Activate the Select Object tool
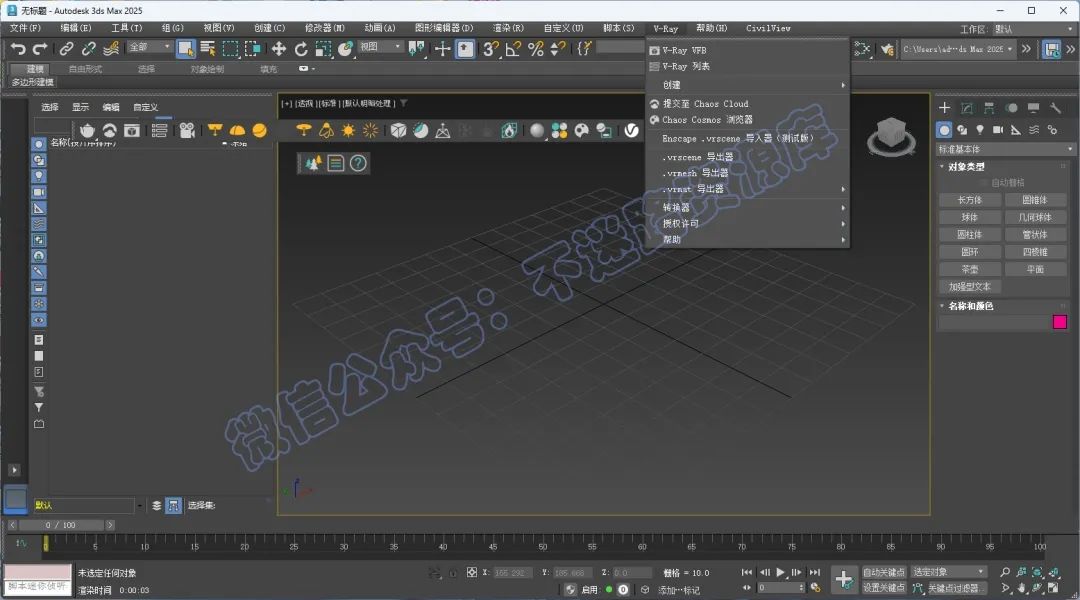 (186, 48)
